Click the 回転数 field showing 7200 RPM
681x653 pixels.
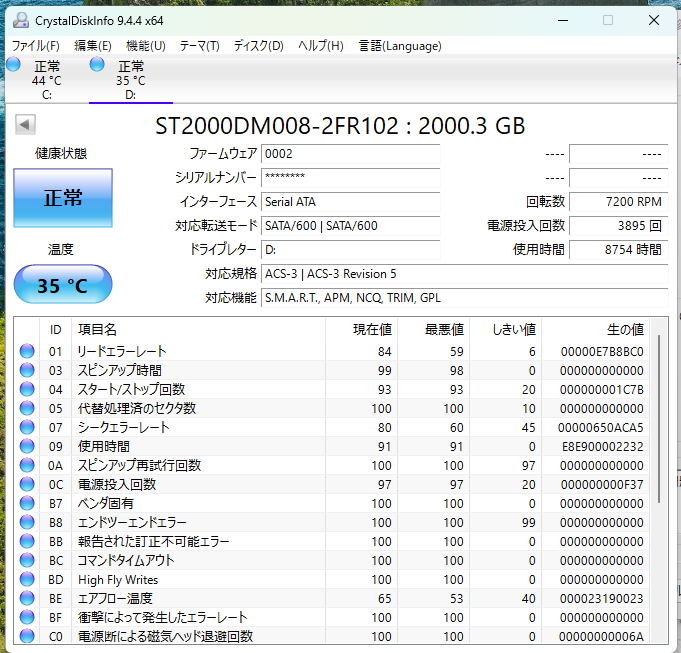[618, 202]
